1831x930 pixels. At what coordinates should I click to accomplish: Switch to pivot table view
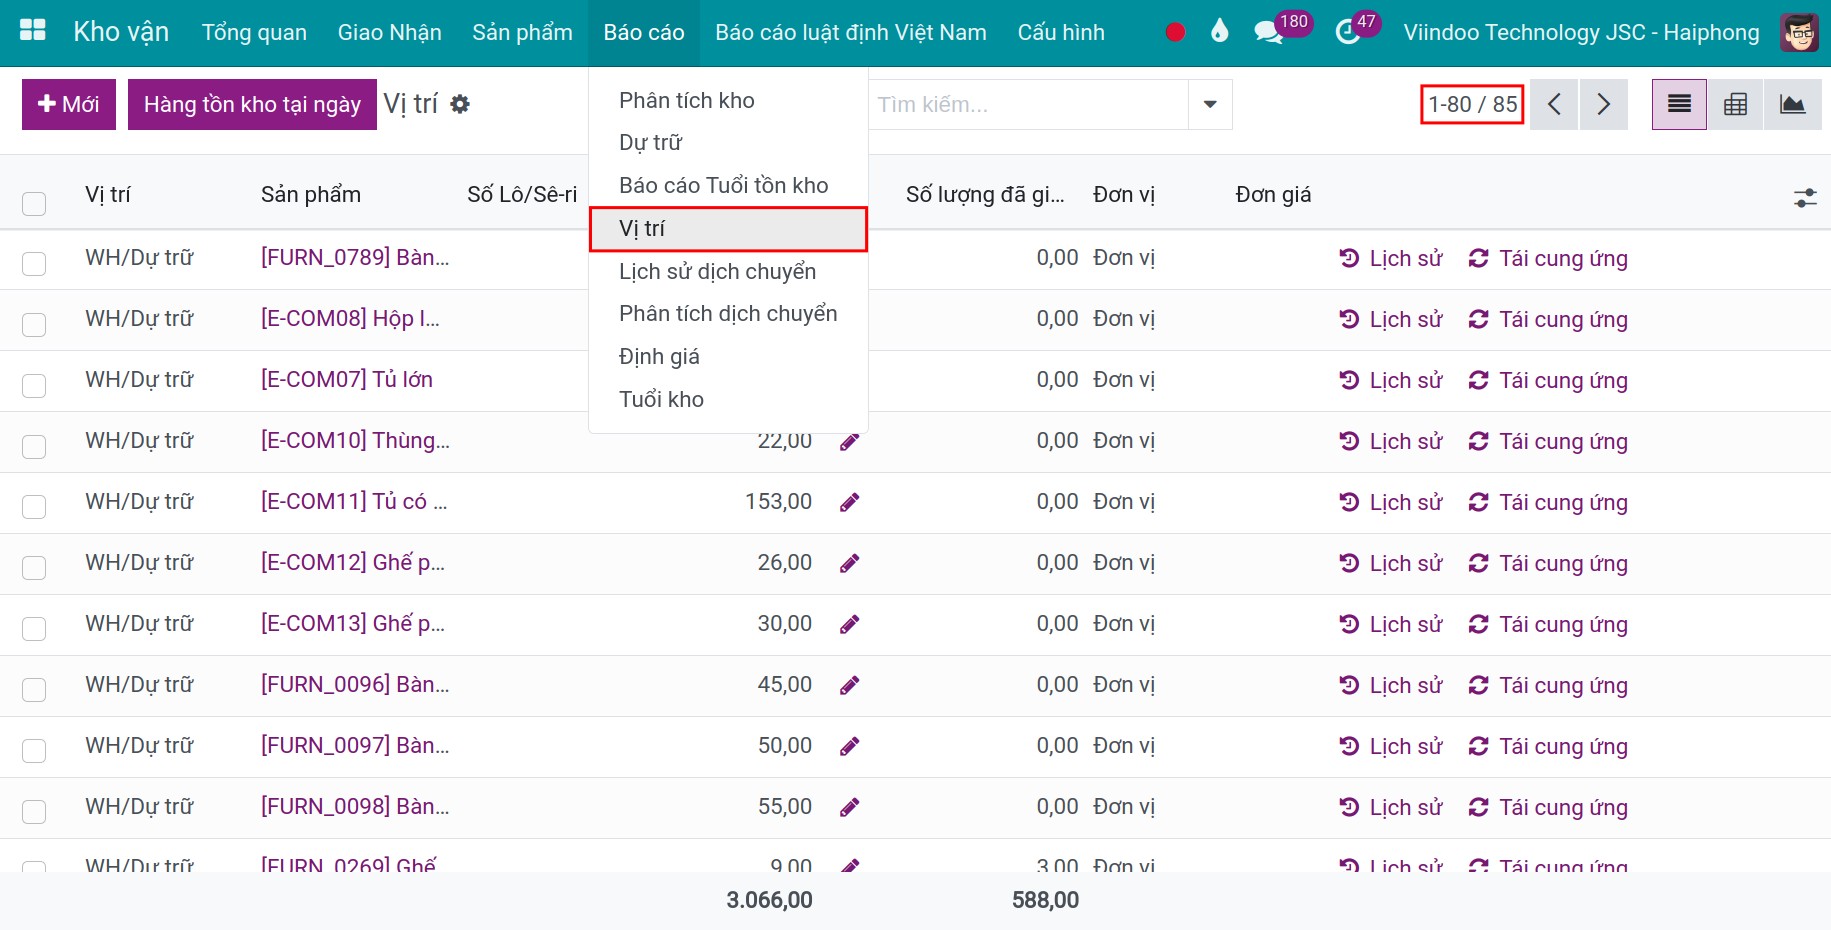pyautogui.click(x=1735, y=104)
